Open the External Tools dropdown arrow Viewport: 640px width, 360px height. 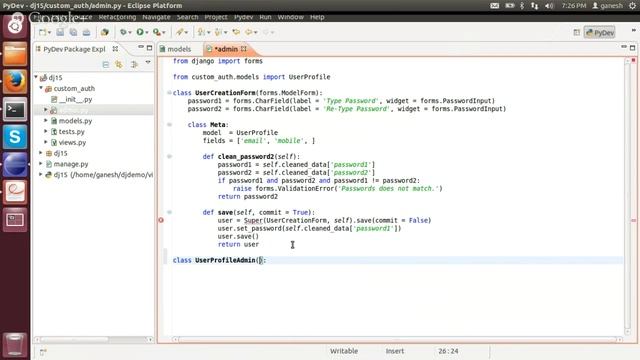pyautogui.click(x=164, y=33)
